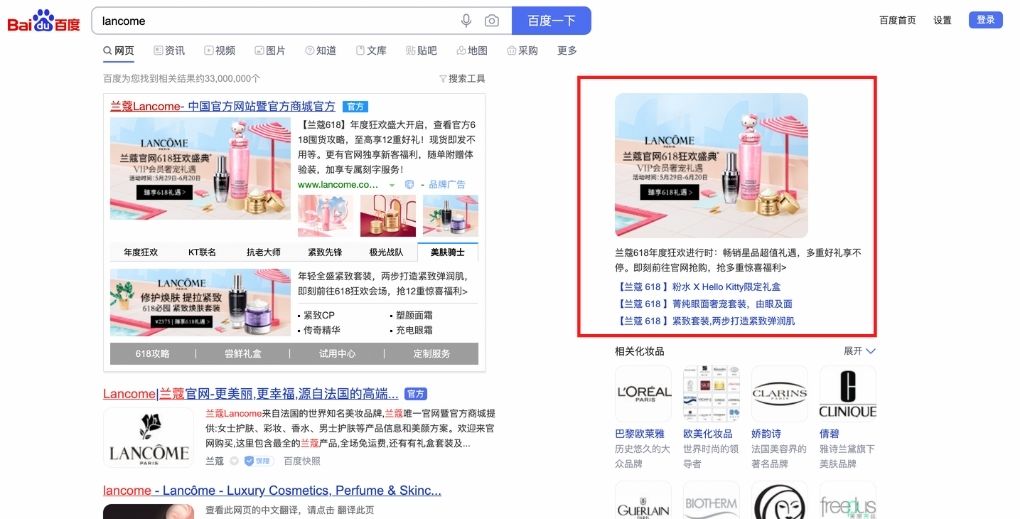
Task: Click the 欧美化妆品 brand thumbnail
Action: coord(711,393)
